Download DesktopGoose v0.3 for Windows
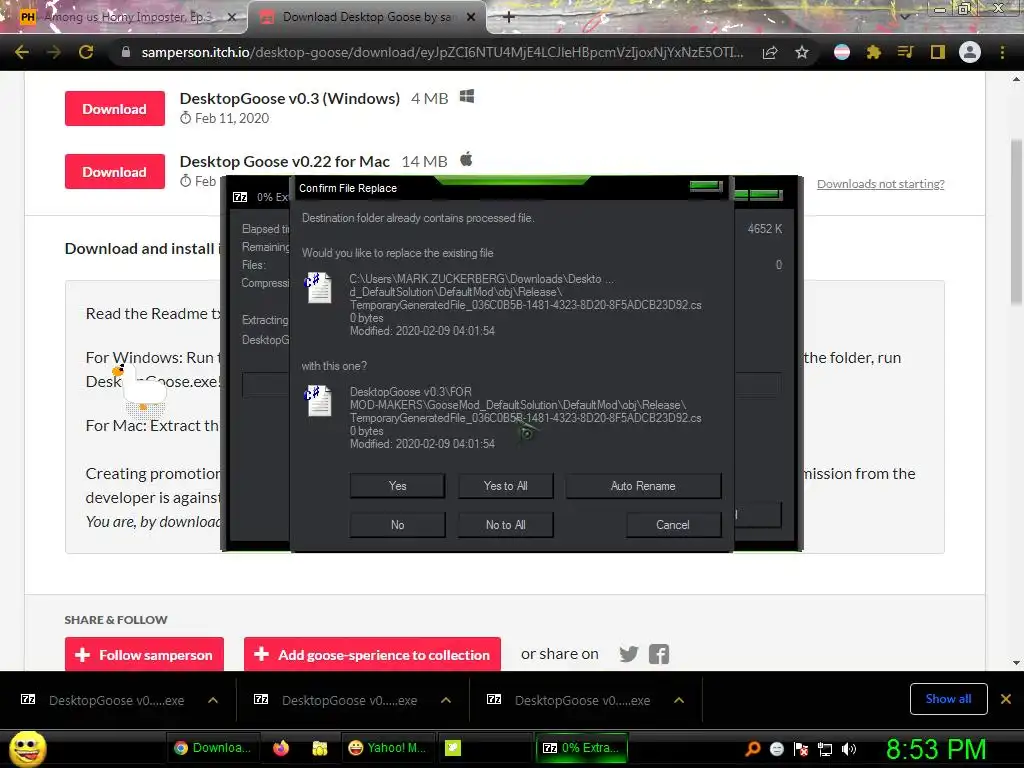This screenshot has height=768, width=1024. [x=114, y=108]
